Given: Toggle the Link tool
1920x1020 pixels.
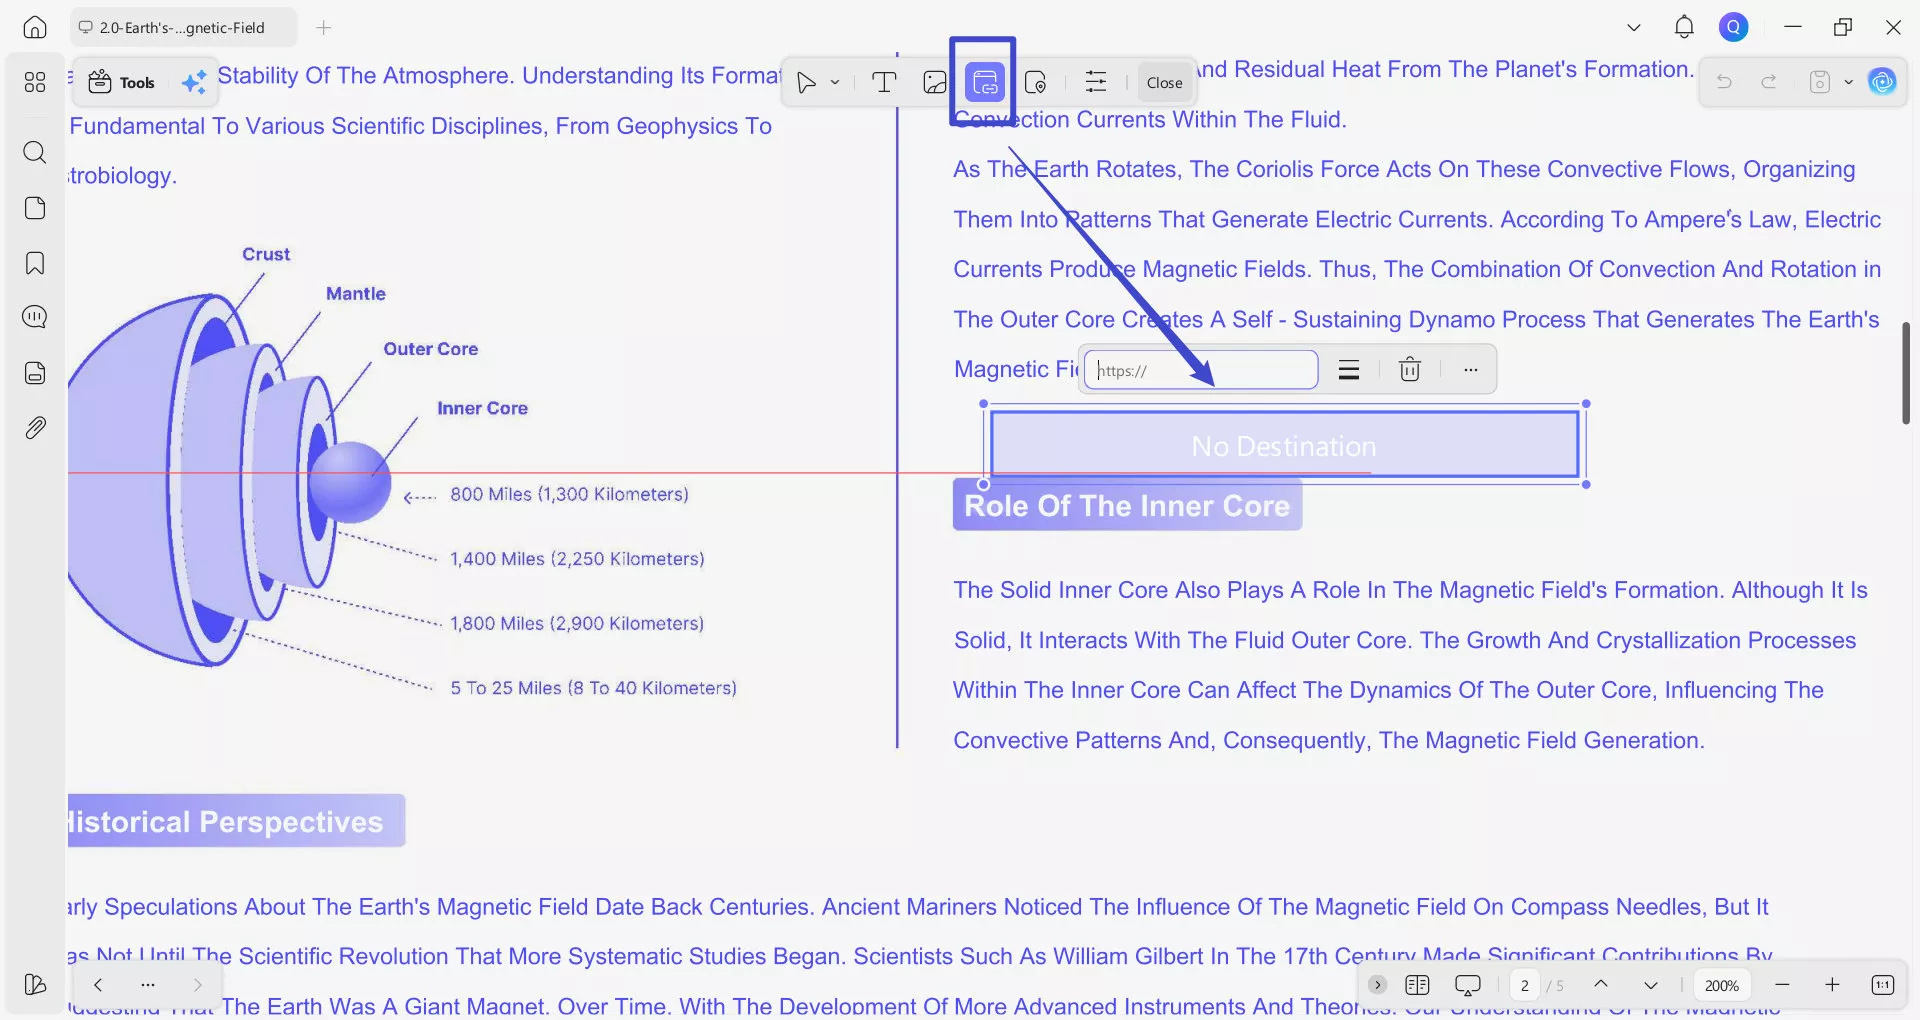Looking at the screenshot, I should pyautogui.click(x=985, y=82).
